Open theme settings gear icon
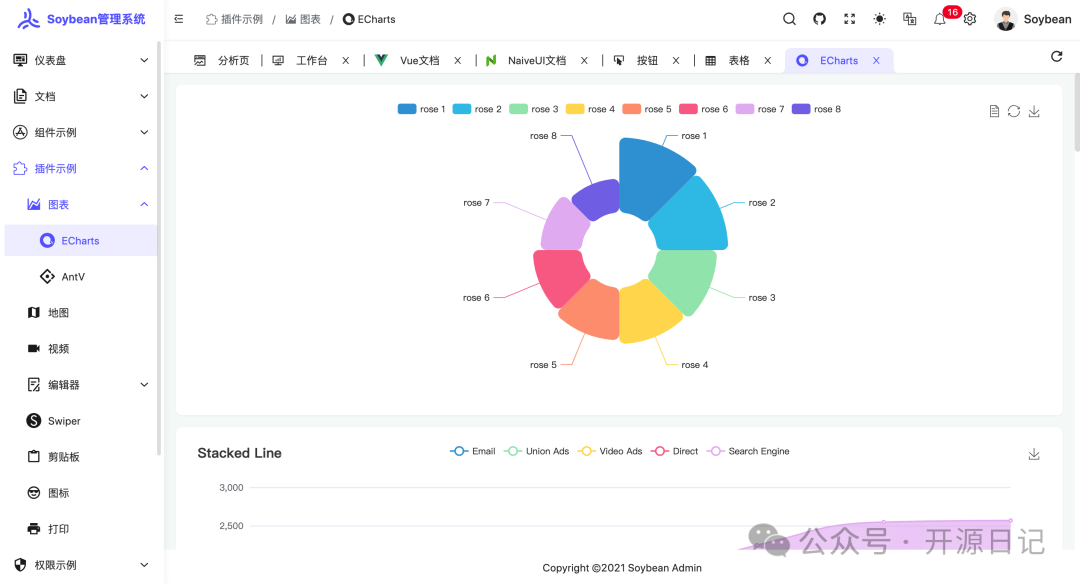The height and width of the screenshot is (585, 1080). (970, 19)
